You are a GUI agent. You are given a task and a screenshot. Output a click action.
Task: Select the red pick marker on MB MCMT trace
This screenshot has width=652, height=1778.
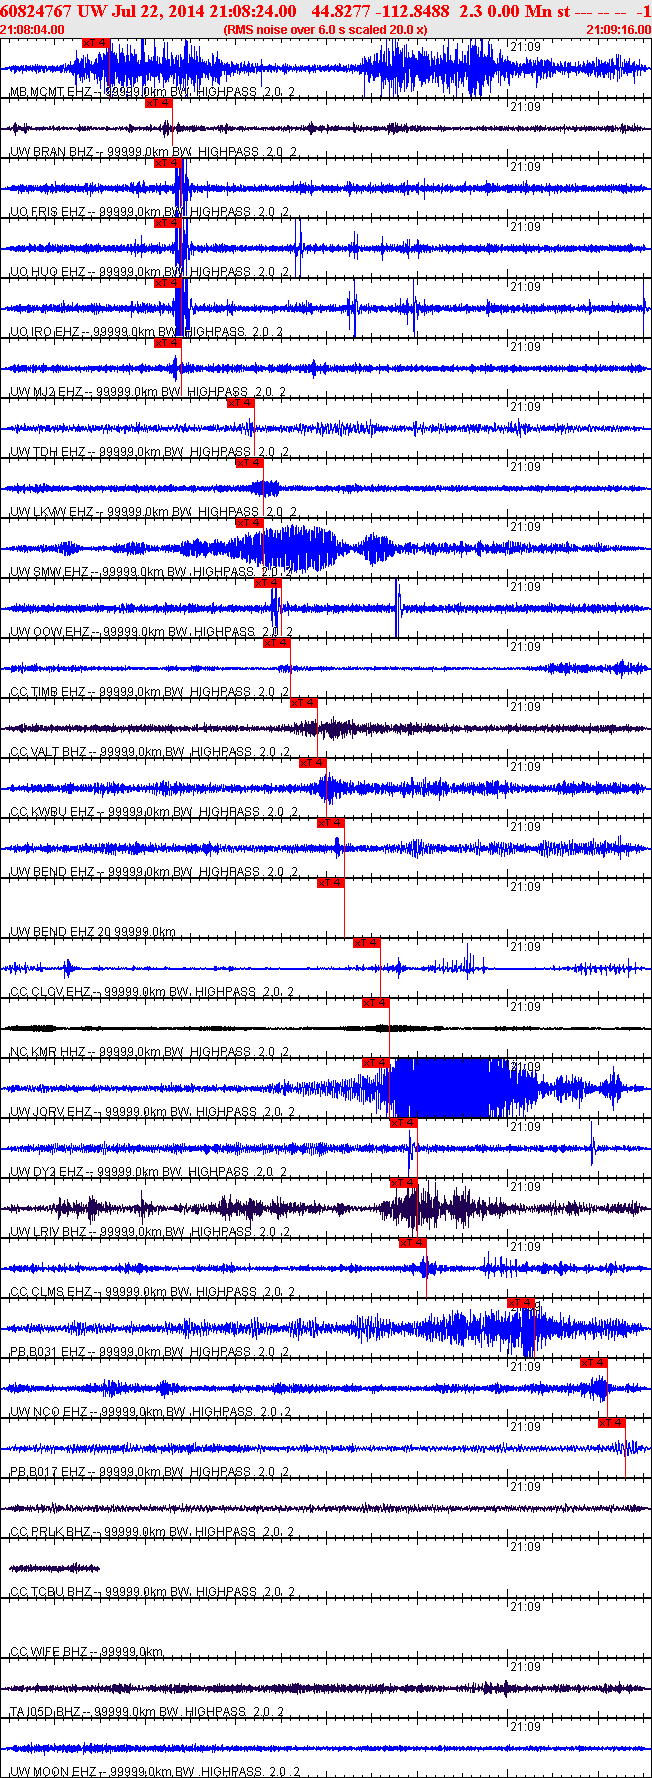95,43
